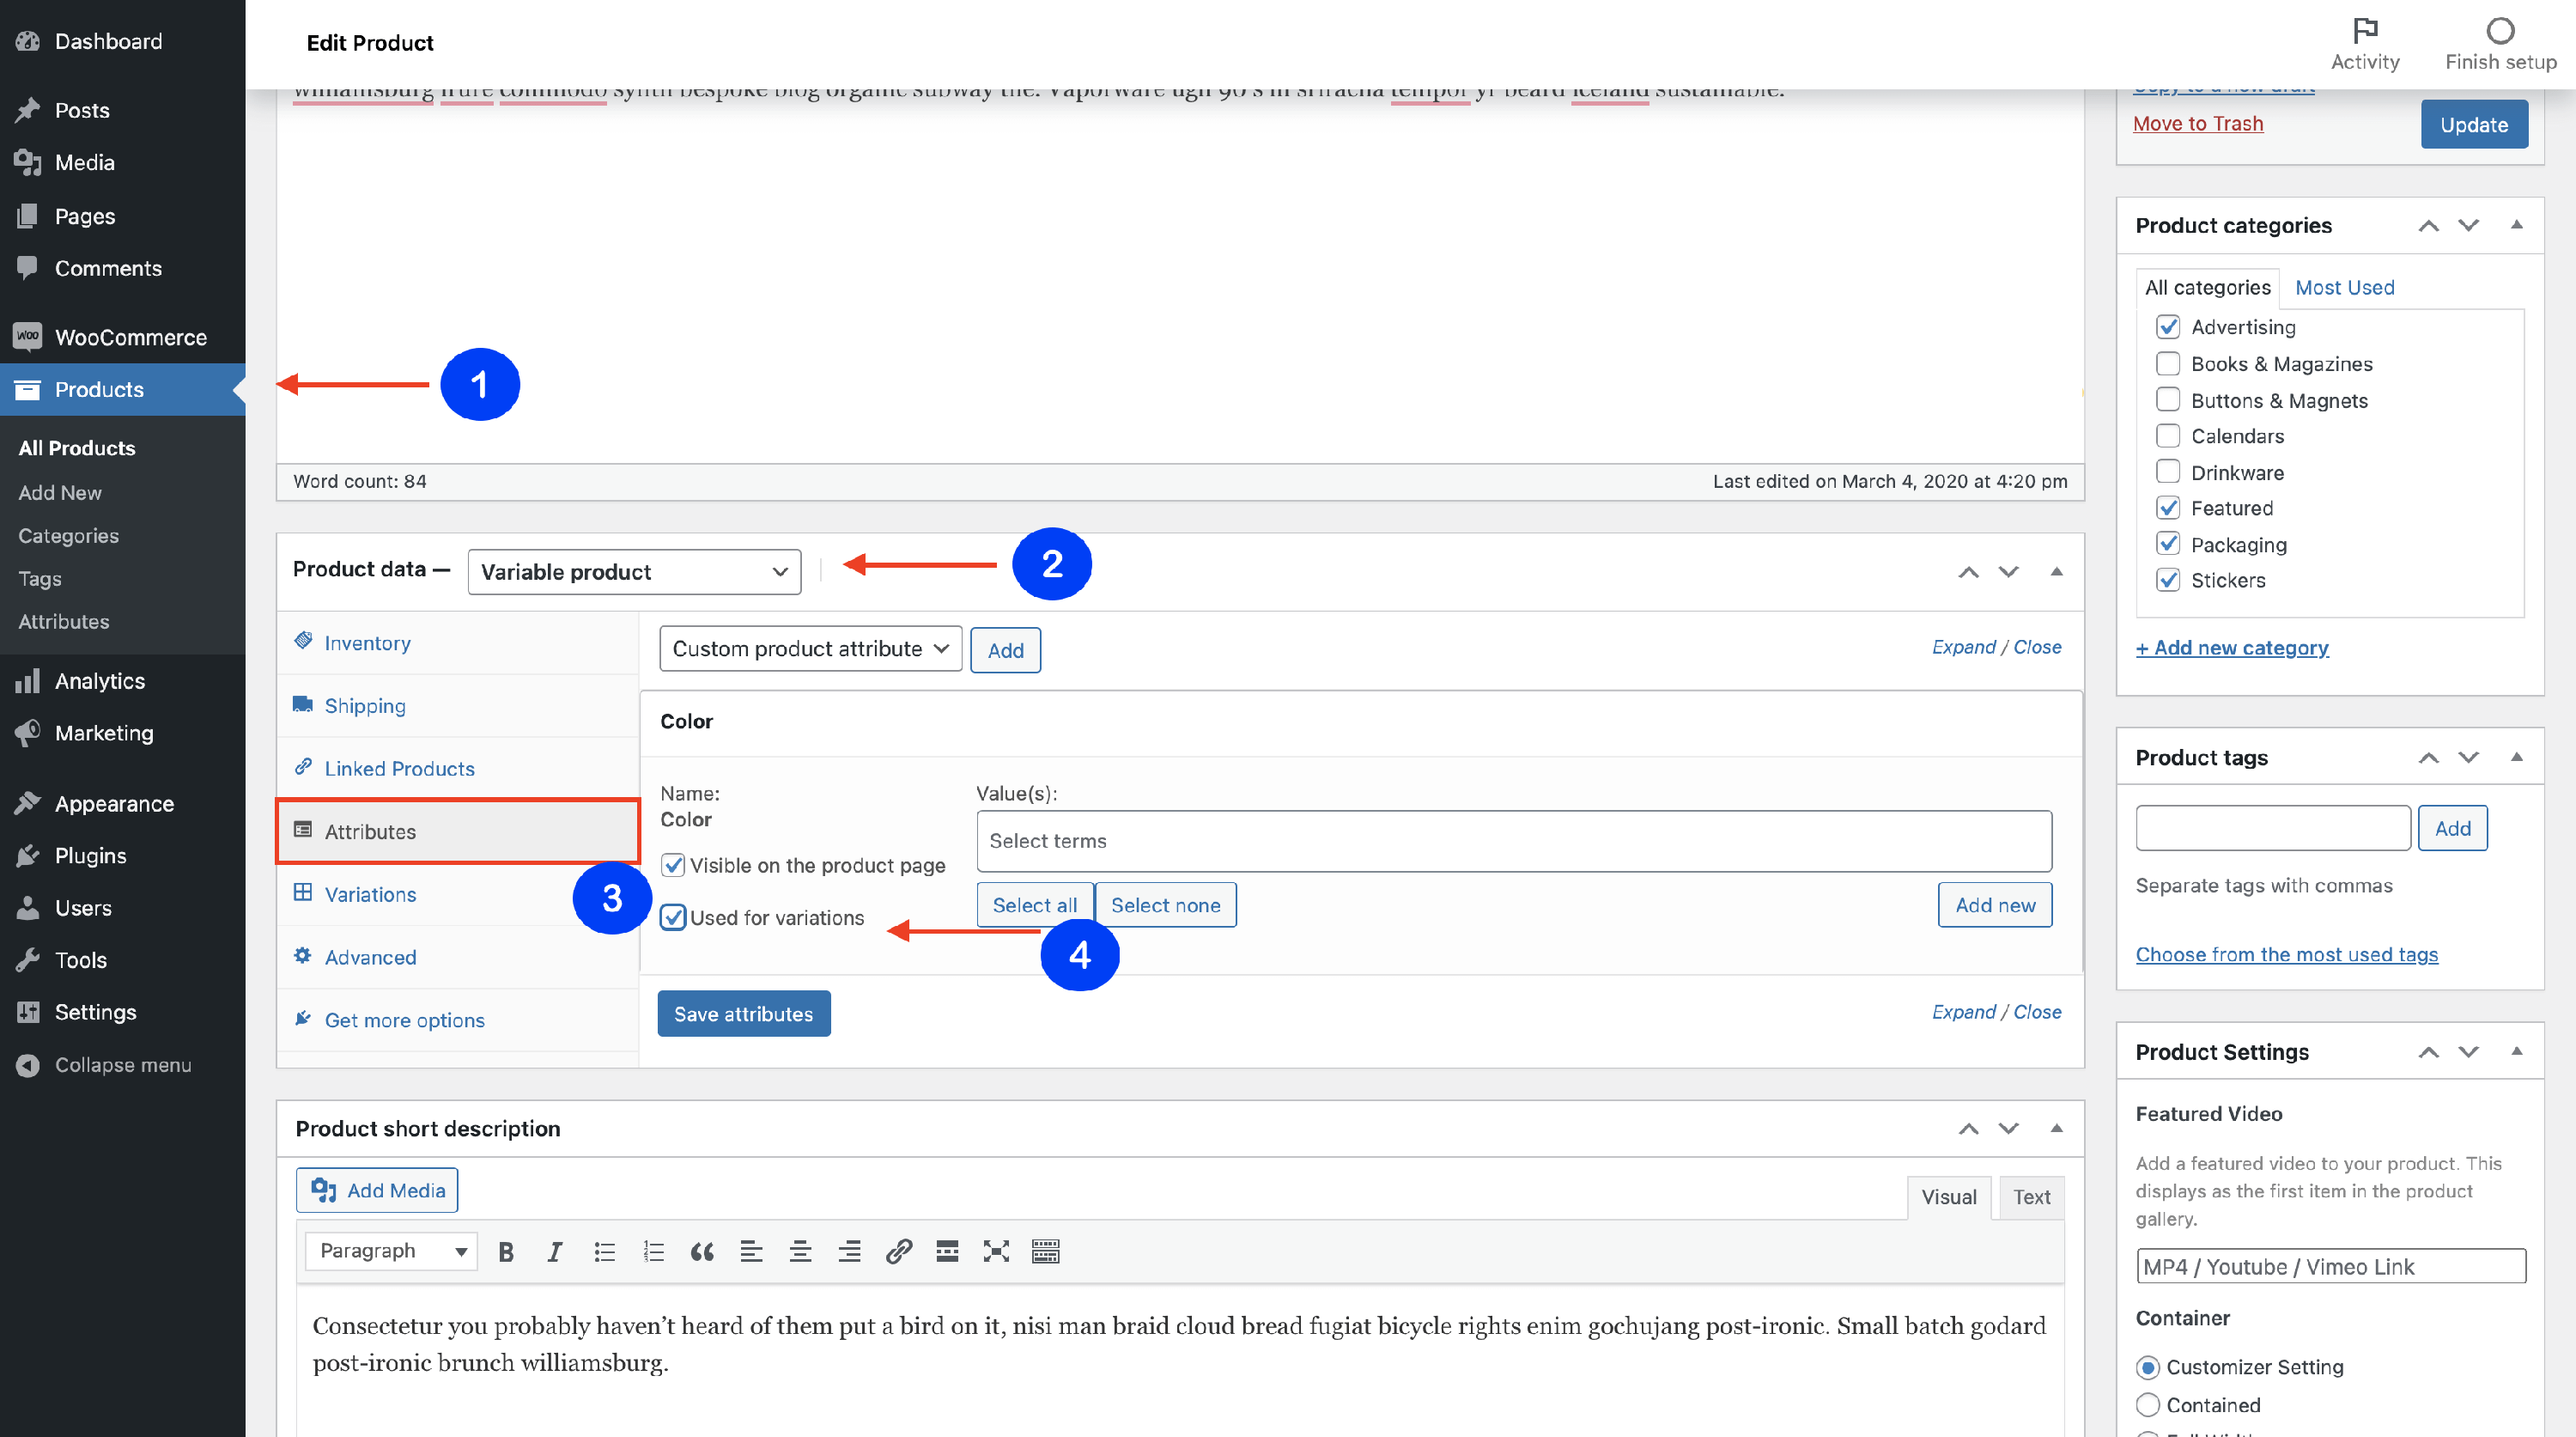Click the toolbar toggle keyboard icon

point(1045,1251)
